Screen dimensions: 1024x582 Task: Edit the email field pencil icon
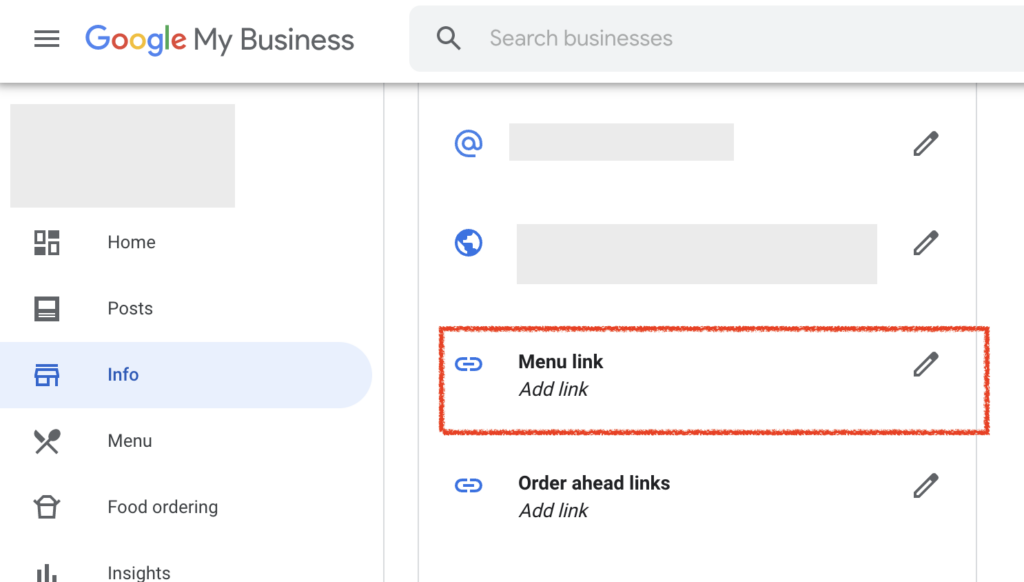pyautogui.click(x=926, y=144)
